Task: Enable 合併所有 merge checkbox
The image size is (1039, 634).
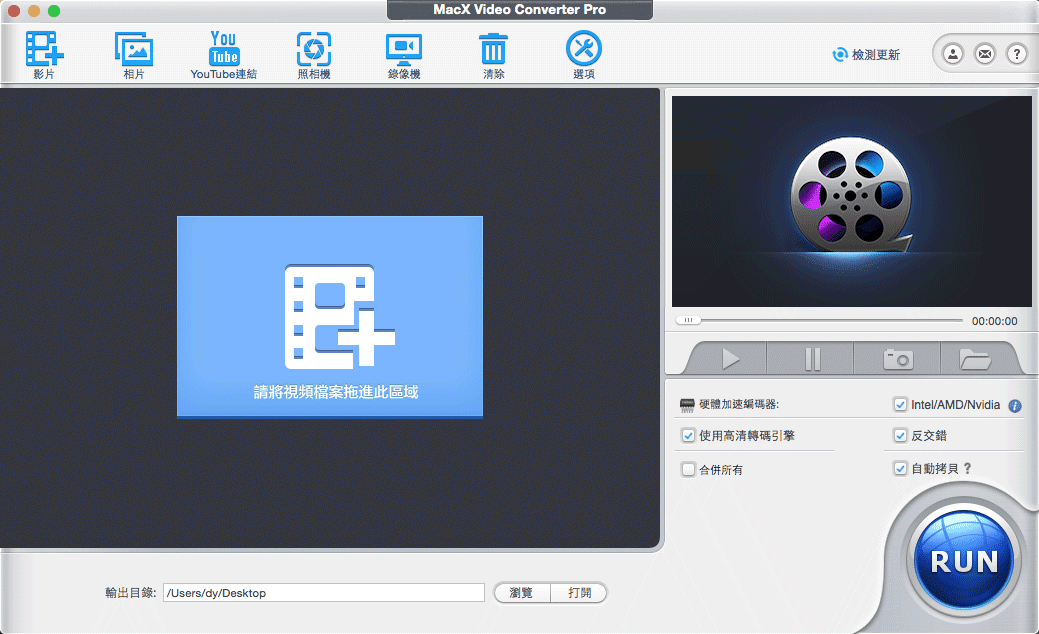Action: pos(688,469)
